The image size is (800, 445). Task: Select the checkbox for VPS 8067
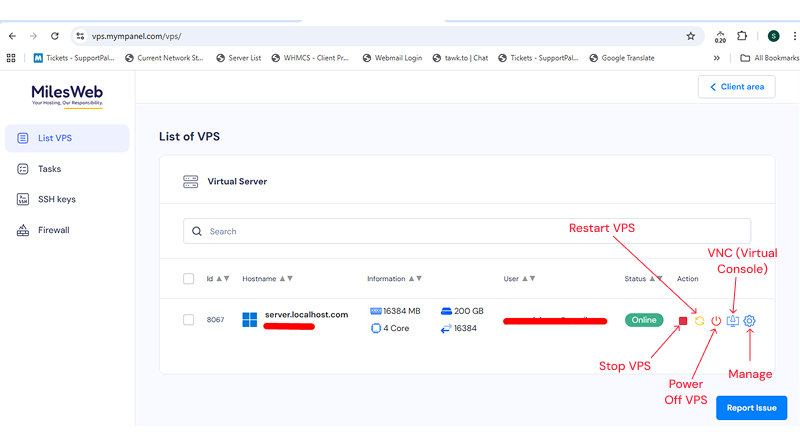(x=189, y=320)
